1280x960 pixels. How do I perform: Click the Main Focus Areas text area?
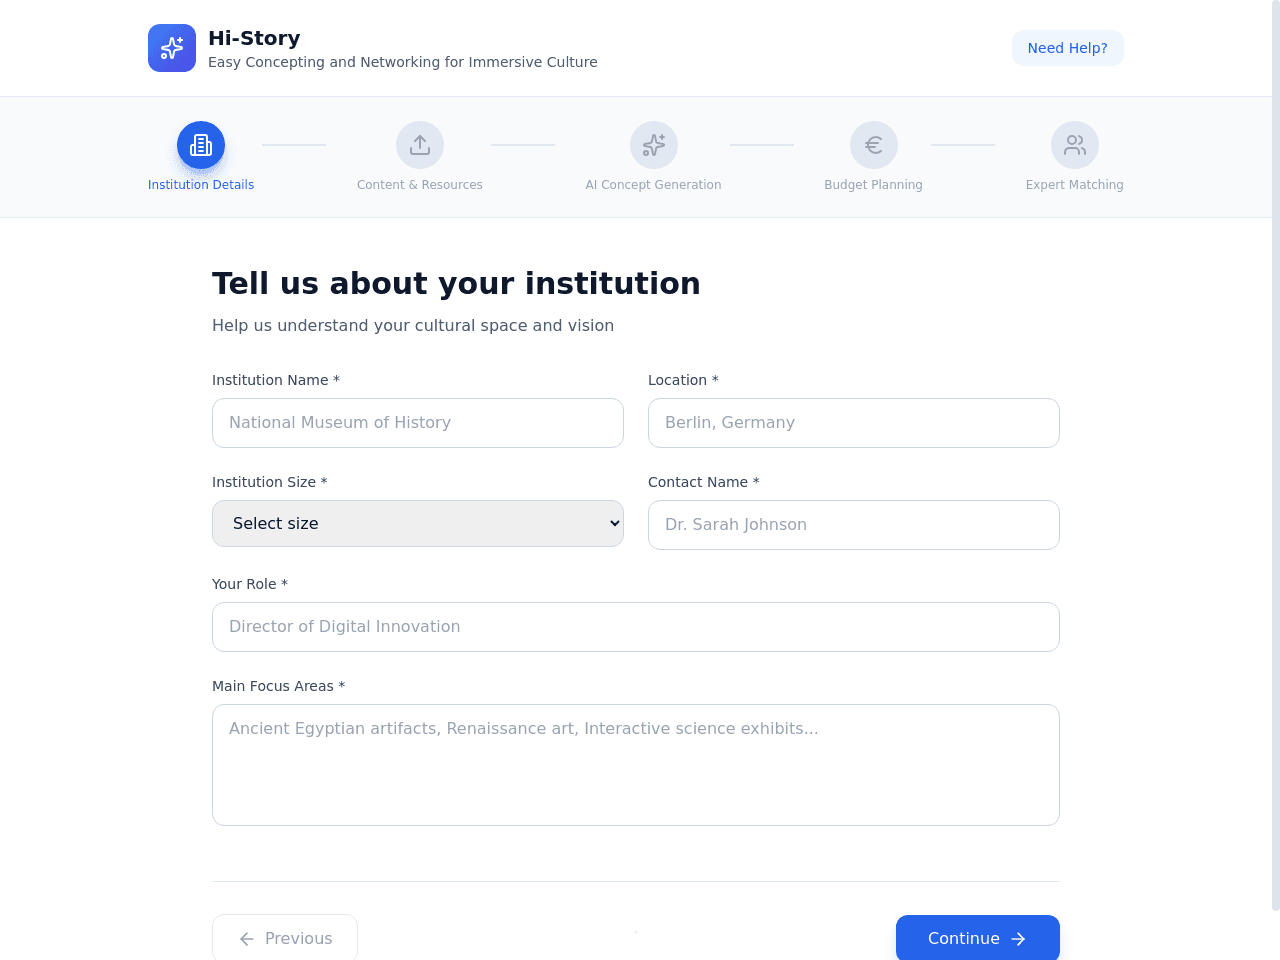(636, 765)
